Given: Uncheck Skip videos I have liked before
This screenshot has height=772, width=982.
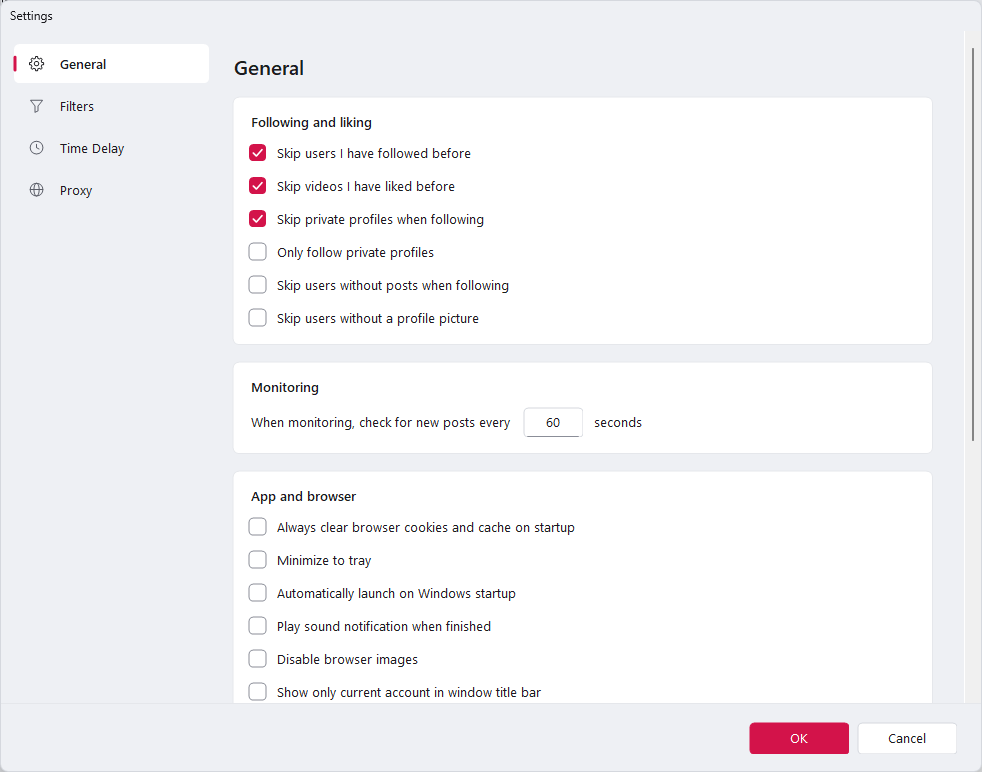Looking at the screenshot, I should pos(257,186).
